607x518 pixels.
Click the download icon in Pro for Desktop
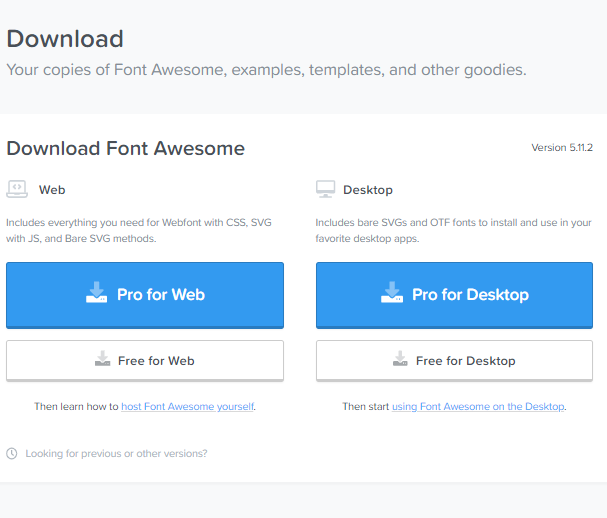[x=392, y=293]
